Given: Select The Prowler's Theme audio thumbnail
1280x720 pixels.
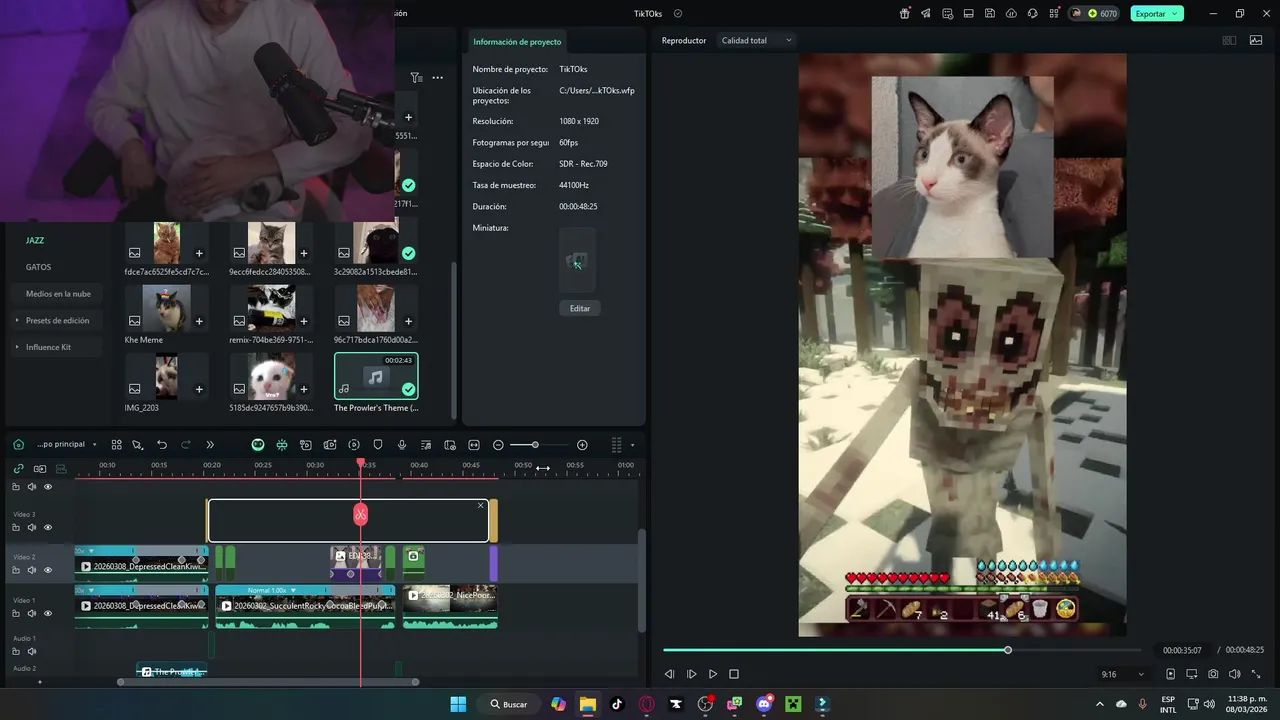Looking at the screenshot, I should [x=376, y=376].
